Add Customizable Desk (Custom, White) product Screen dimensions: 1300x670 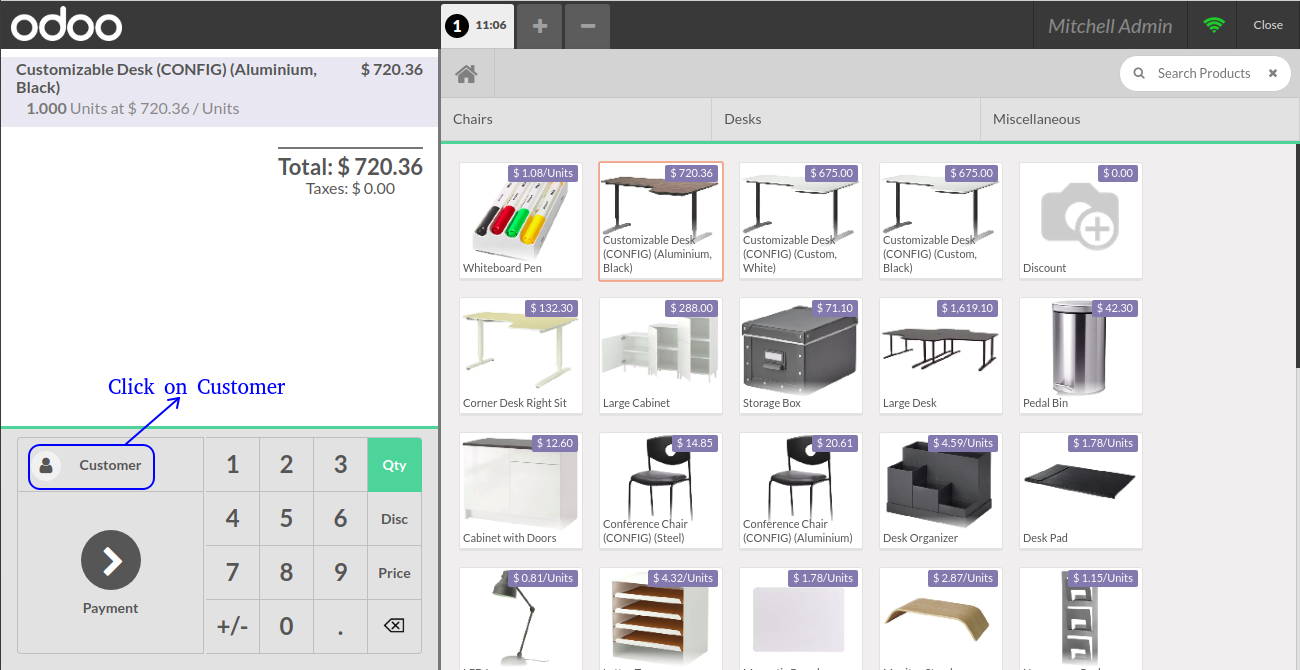[801, 221]
